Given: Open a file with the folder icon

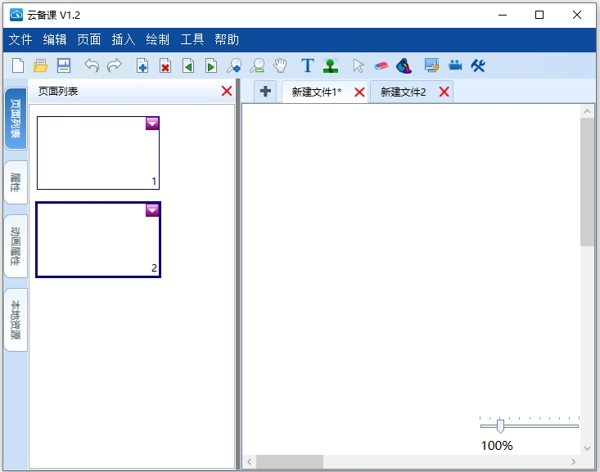Looking at the screenshot, I should pos(41,66).
